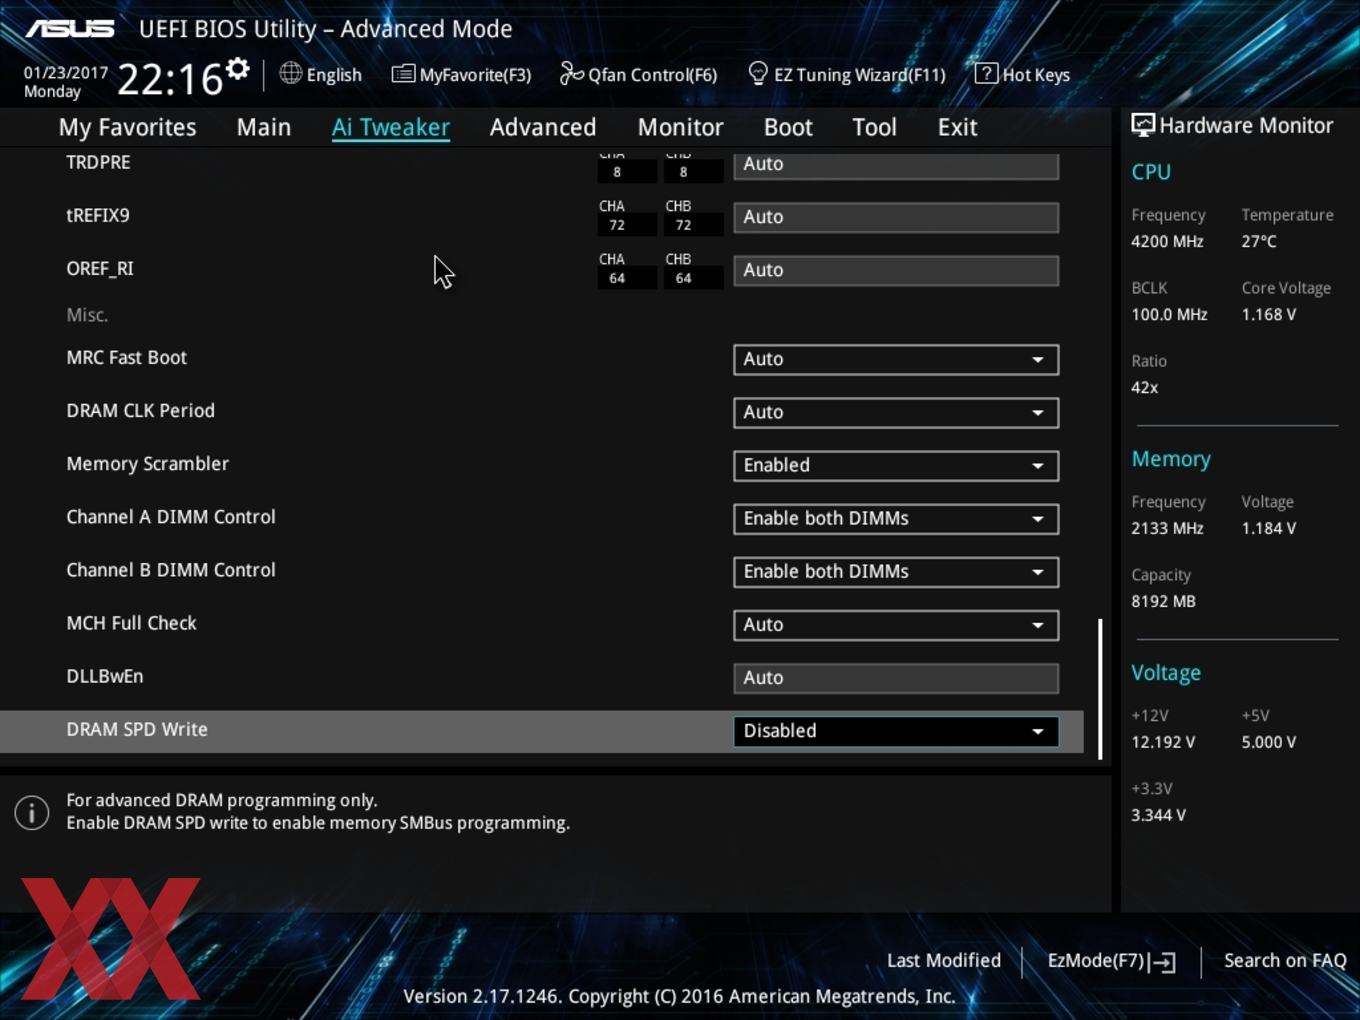Click the globe language icon
The image size is (1360, 1020).
click(290, 73)
